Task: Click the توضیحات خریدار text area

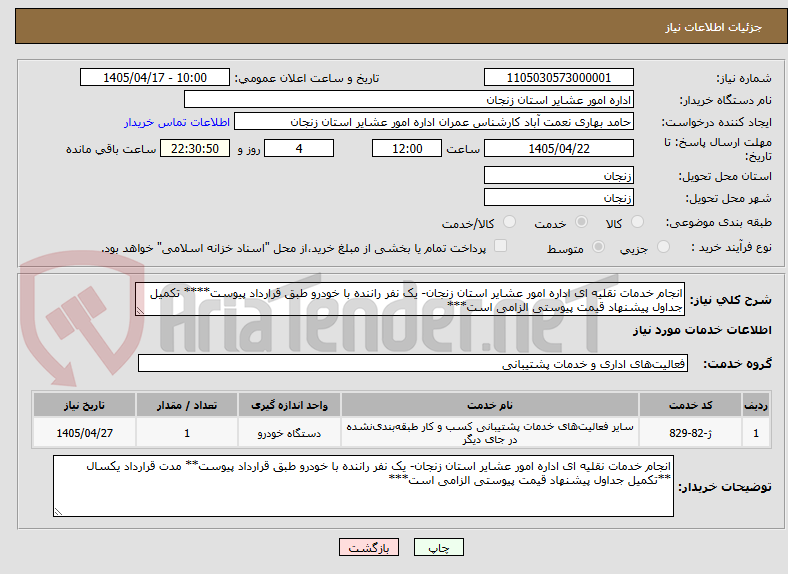Action: [363, 486]
